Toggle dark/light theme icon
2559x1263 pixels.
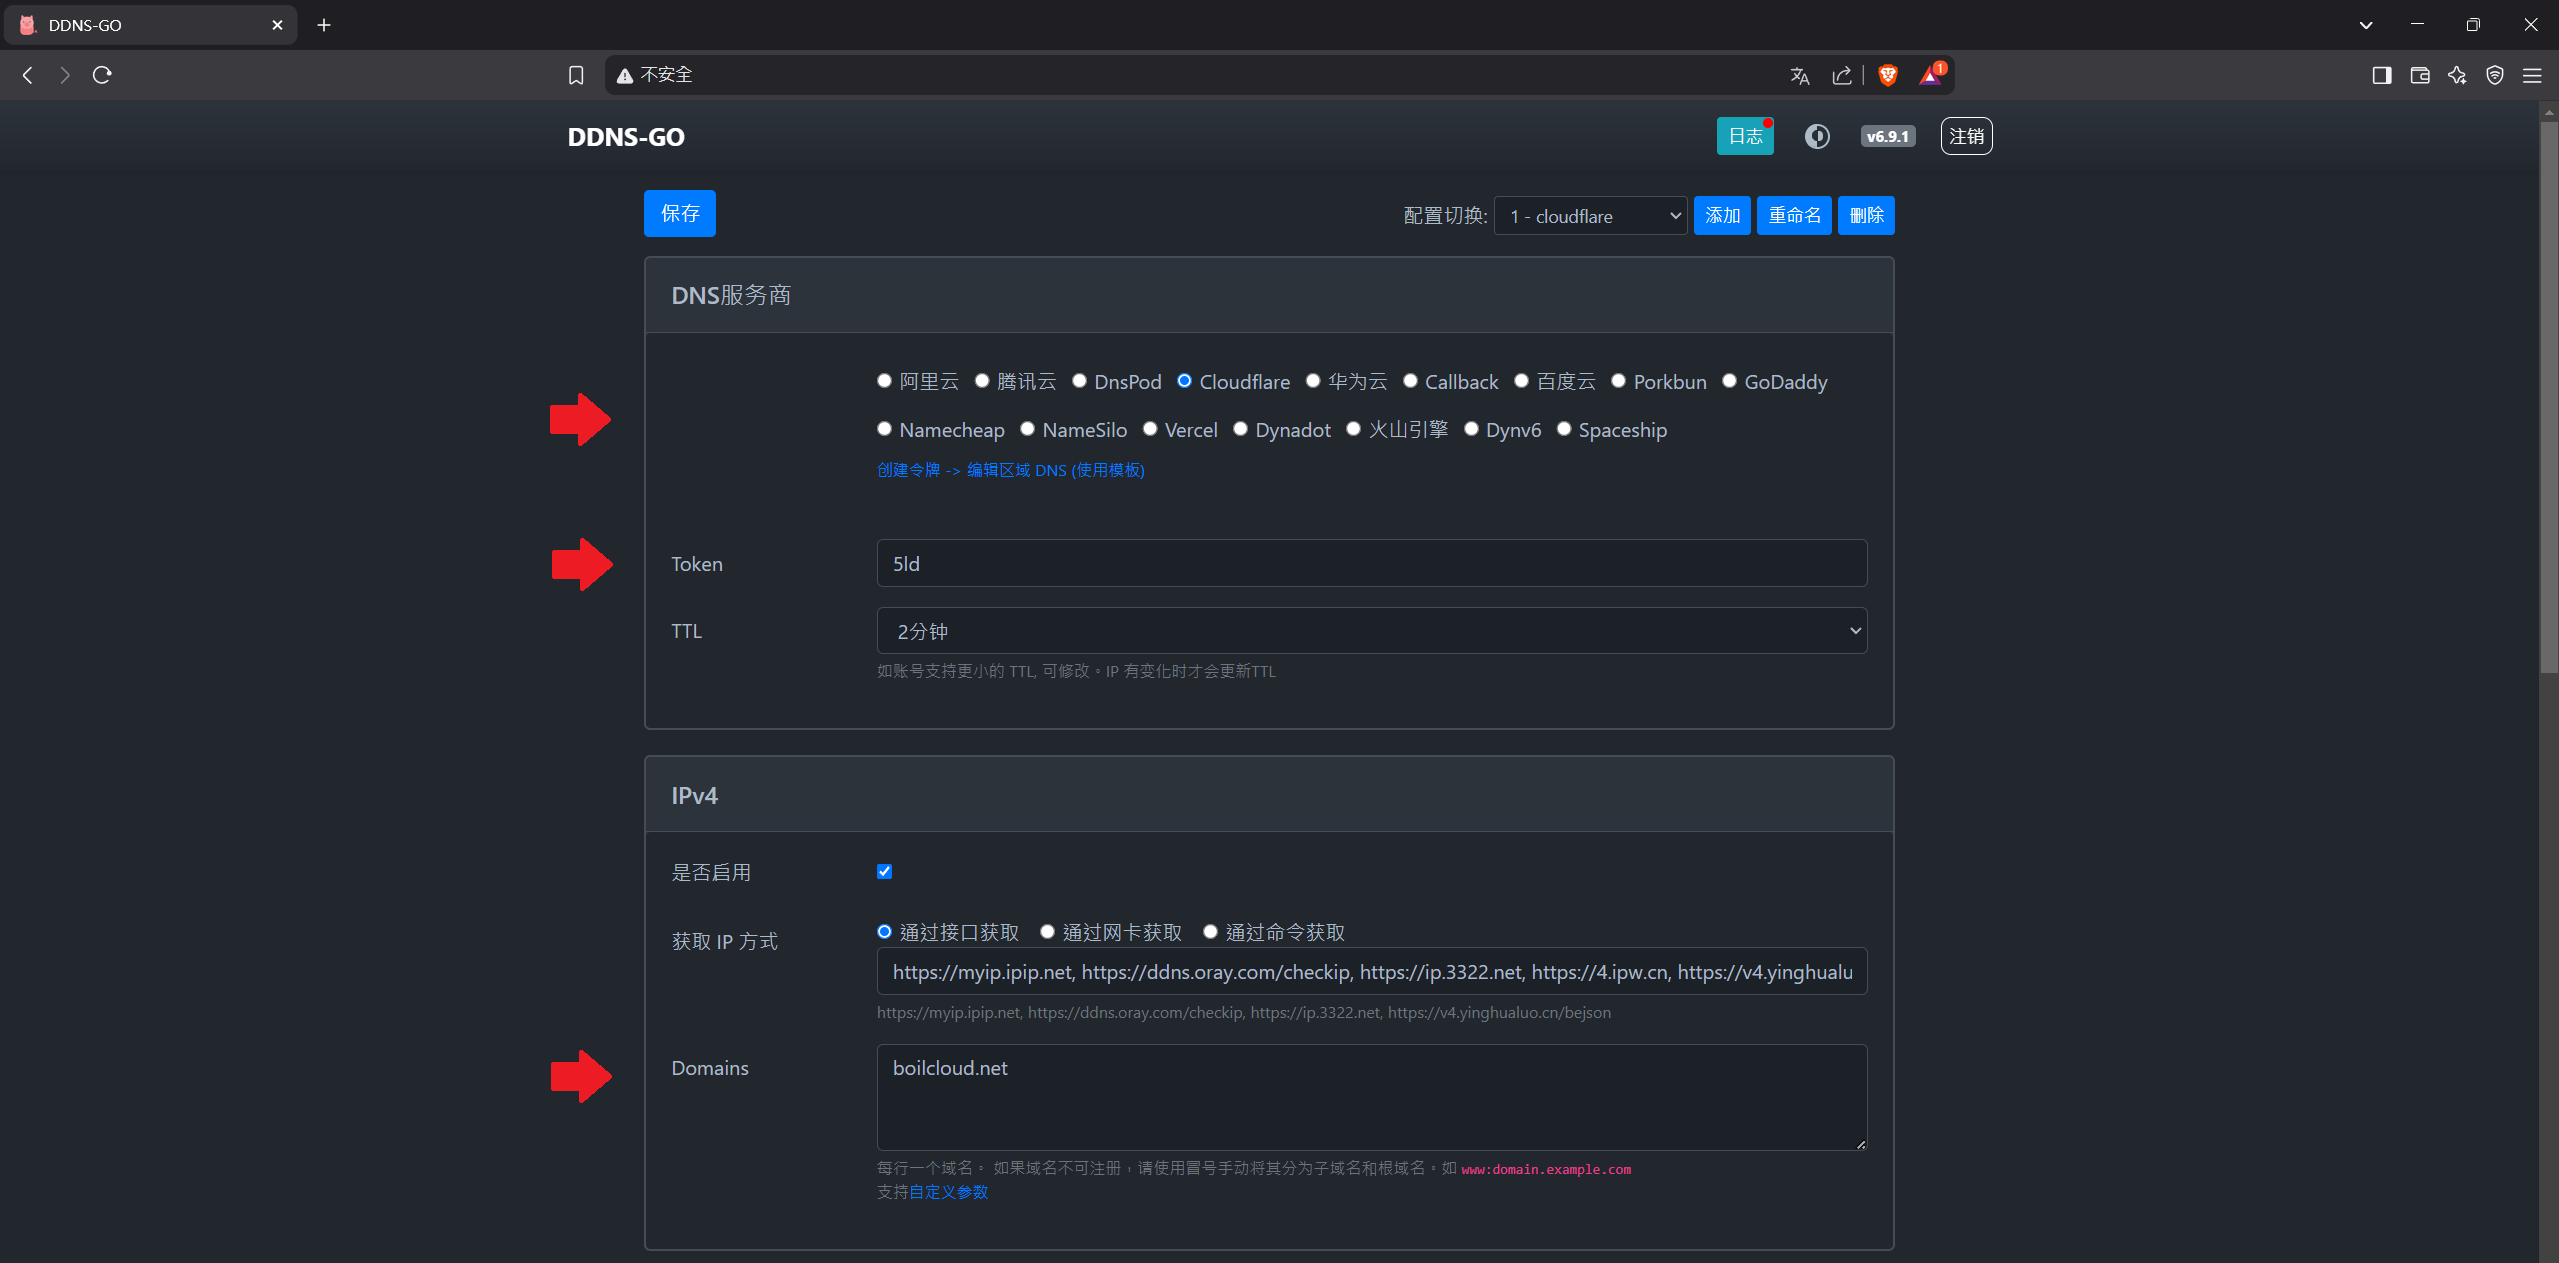point(1817,136)
